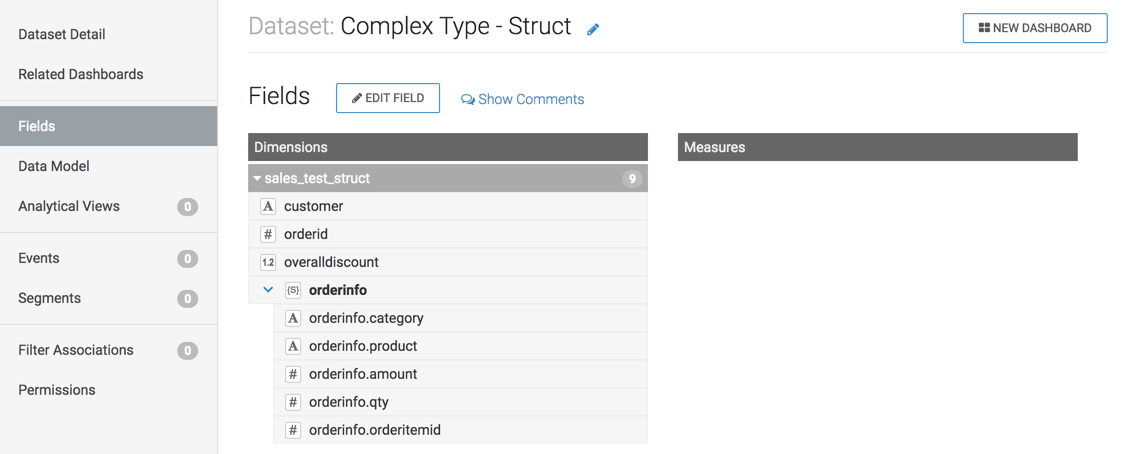Click the integer type icon for orderid

pos(268,234)
